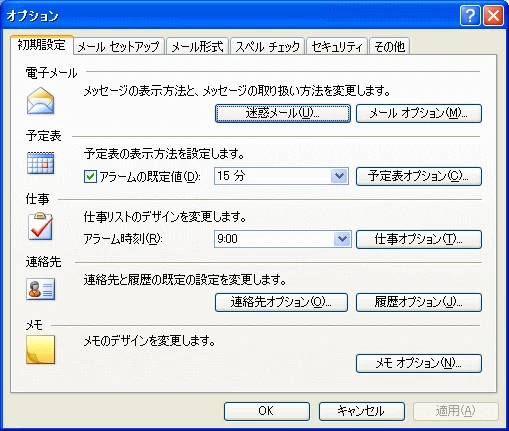509x431 pixels.
Task: Click the yellow sticky note icon
Action: tap(40, 350)
